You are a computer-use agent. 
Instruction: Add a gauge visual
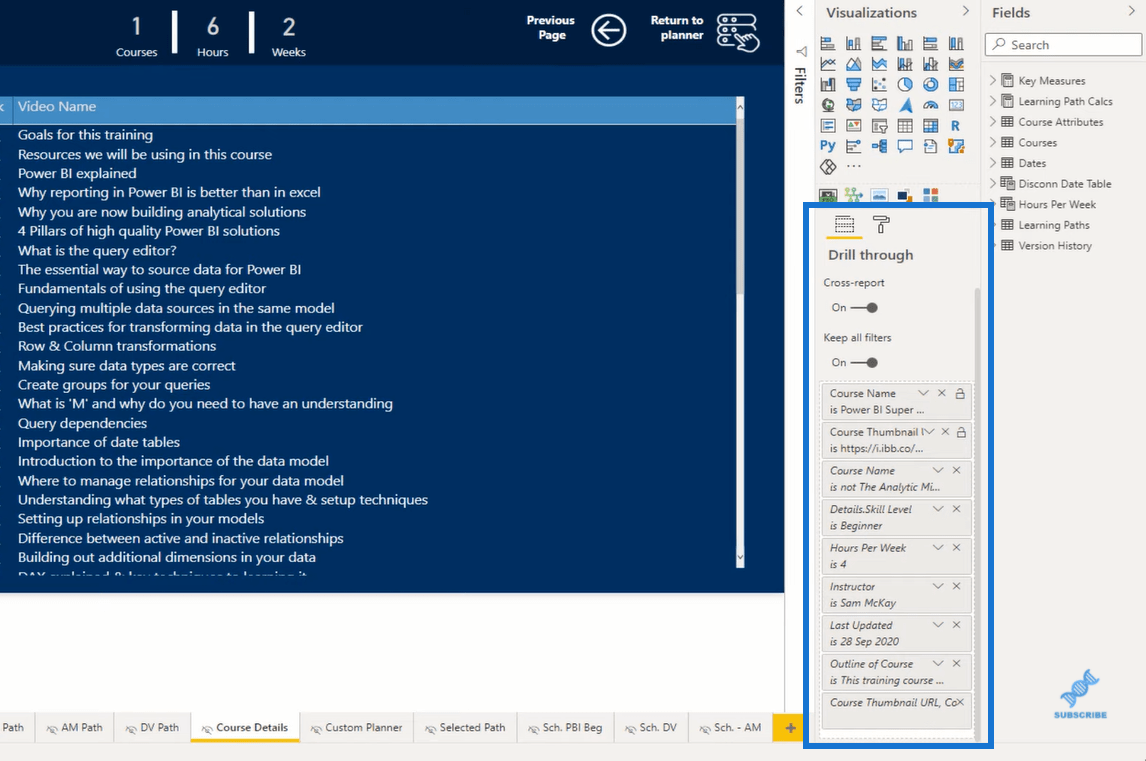pyautogui.click(x=930, y=105)
